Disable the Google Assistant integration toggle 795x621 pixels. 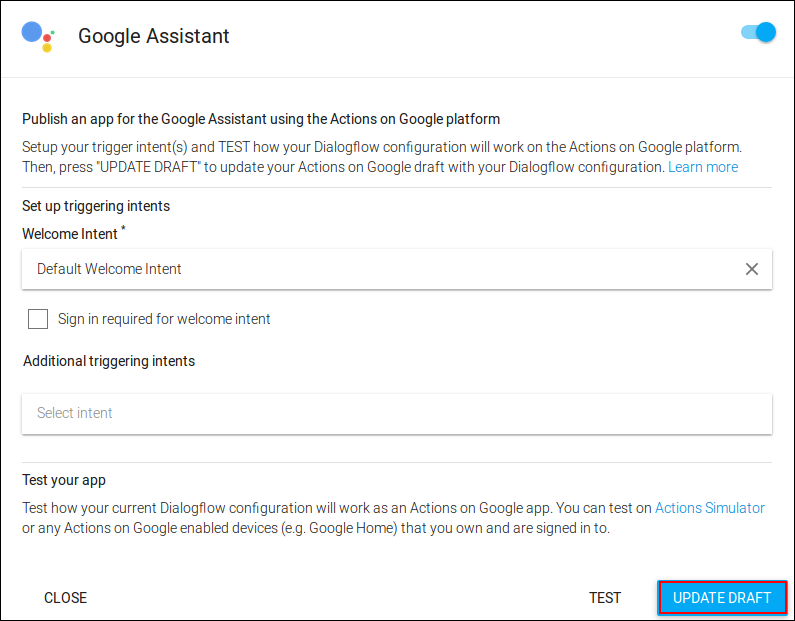758,32
